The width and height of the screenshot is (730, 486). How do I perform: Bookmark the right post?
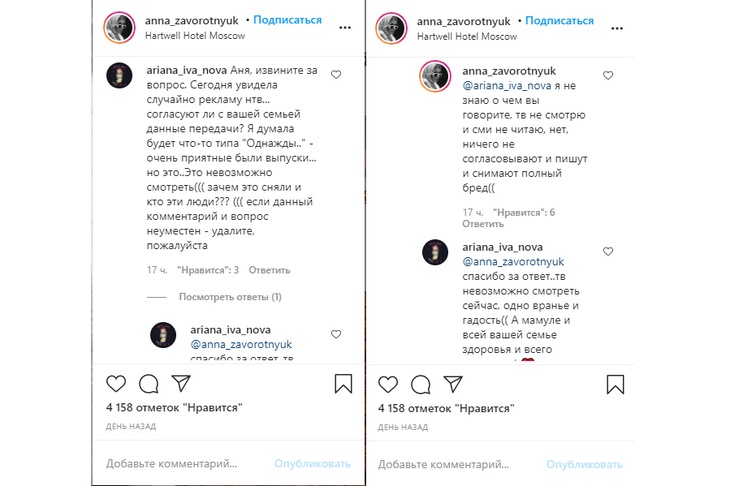coord(615,384)
